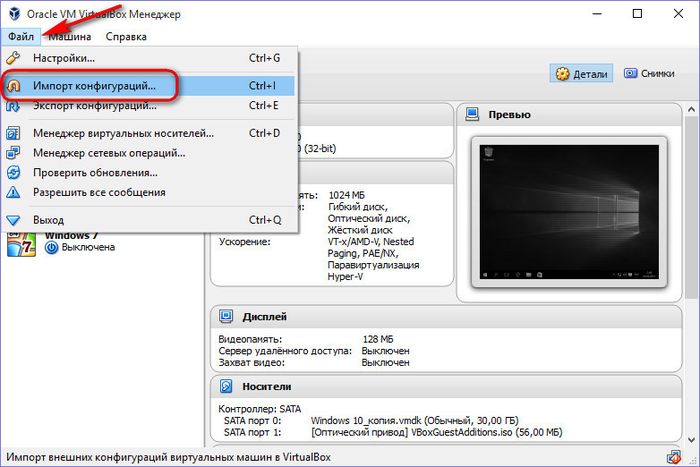Viewport: 700px width, 467px height.
Task: Click the wrench icon next to Настройки
Action: click(x=13, y=59)
